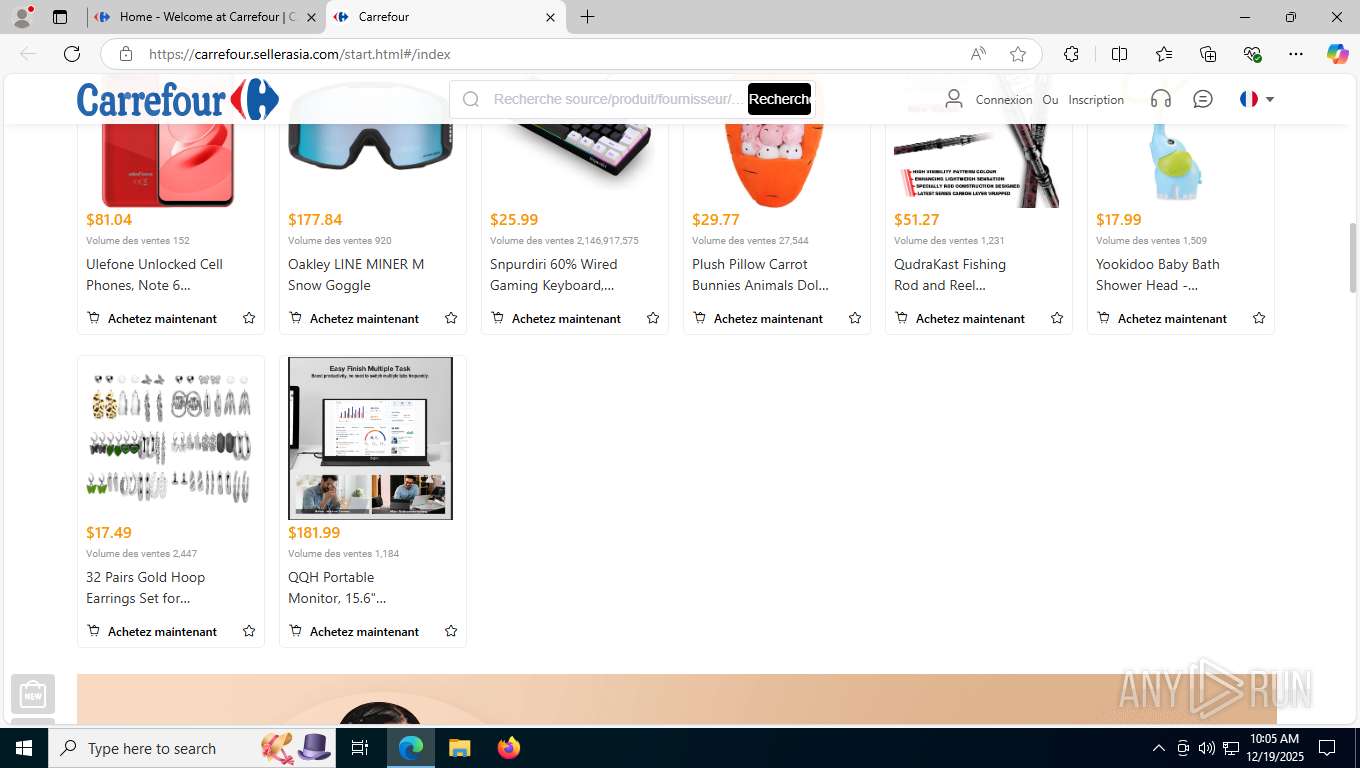Open Edge Settings and more menu
Viewport: 1360px width, 768px height.
click(x=1296, y=54)
